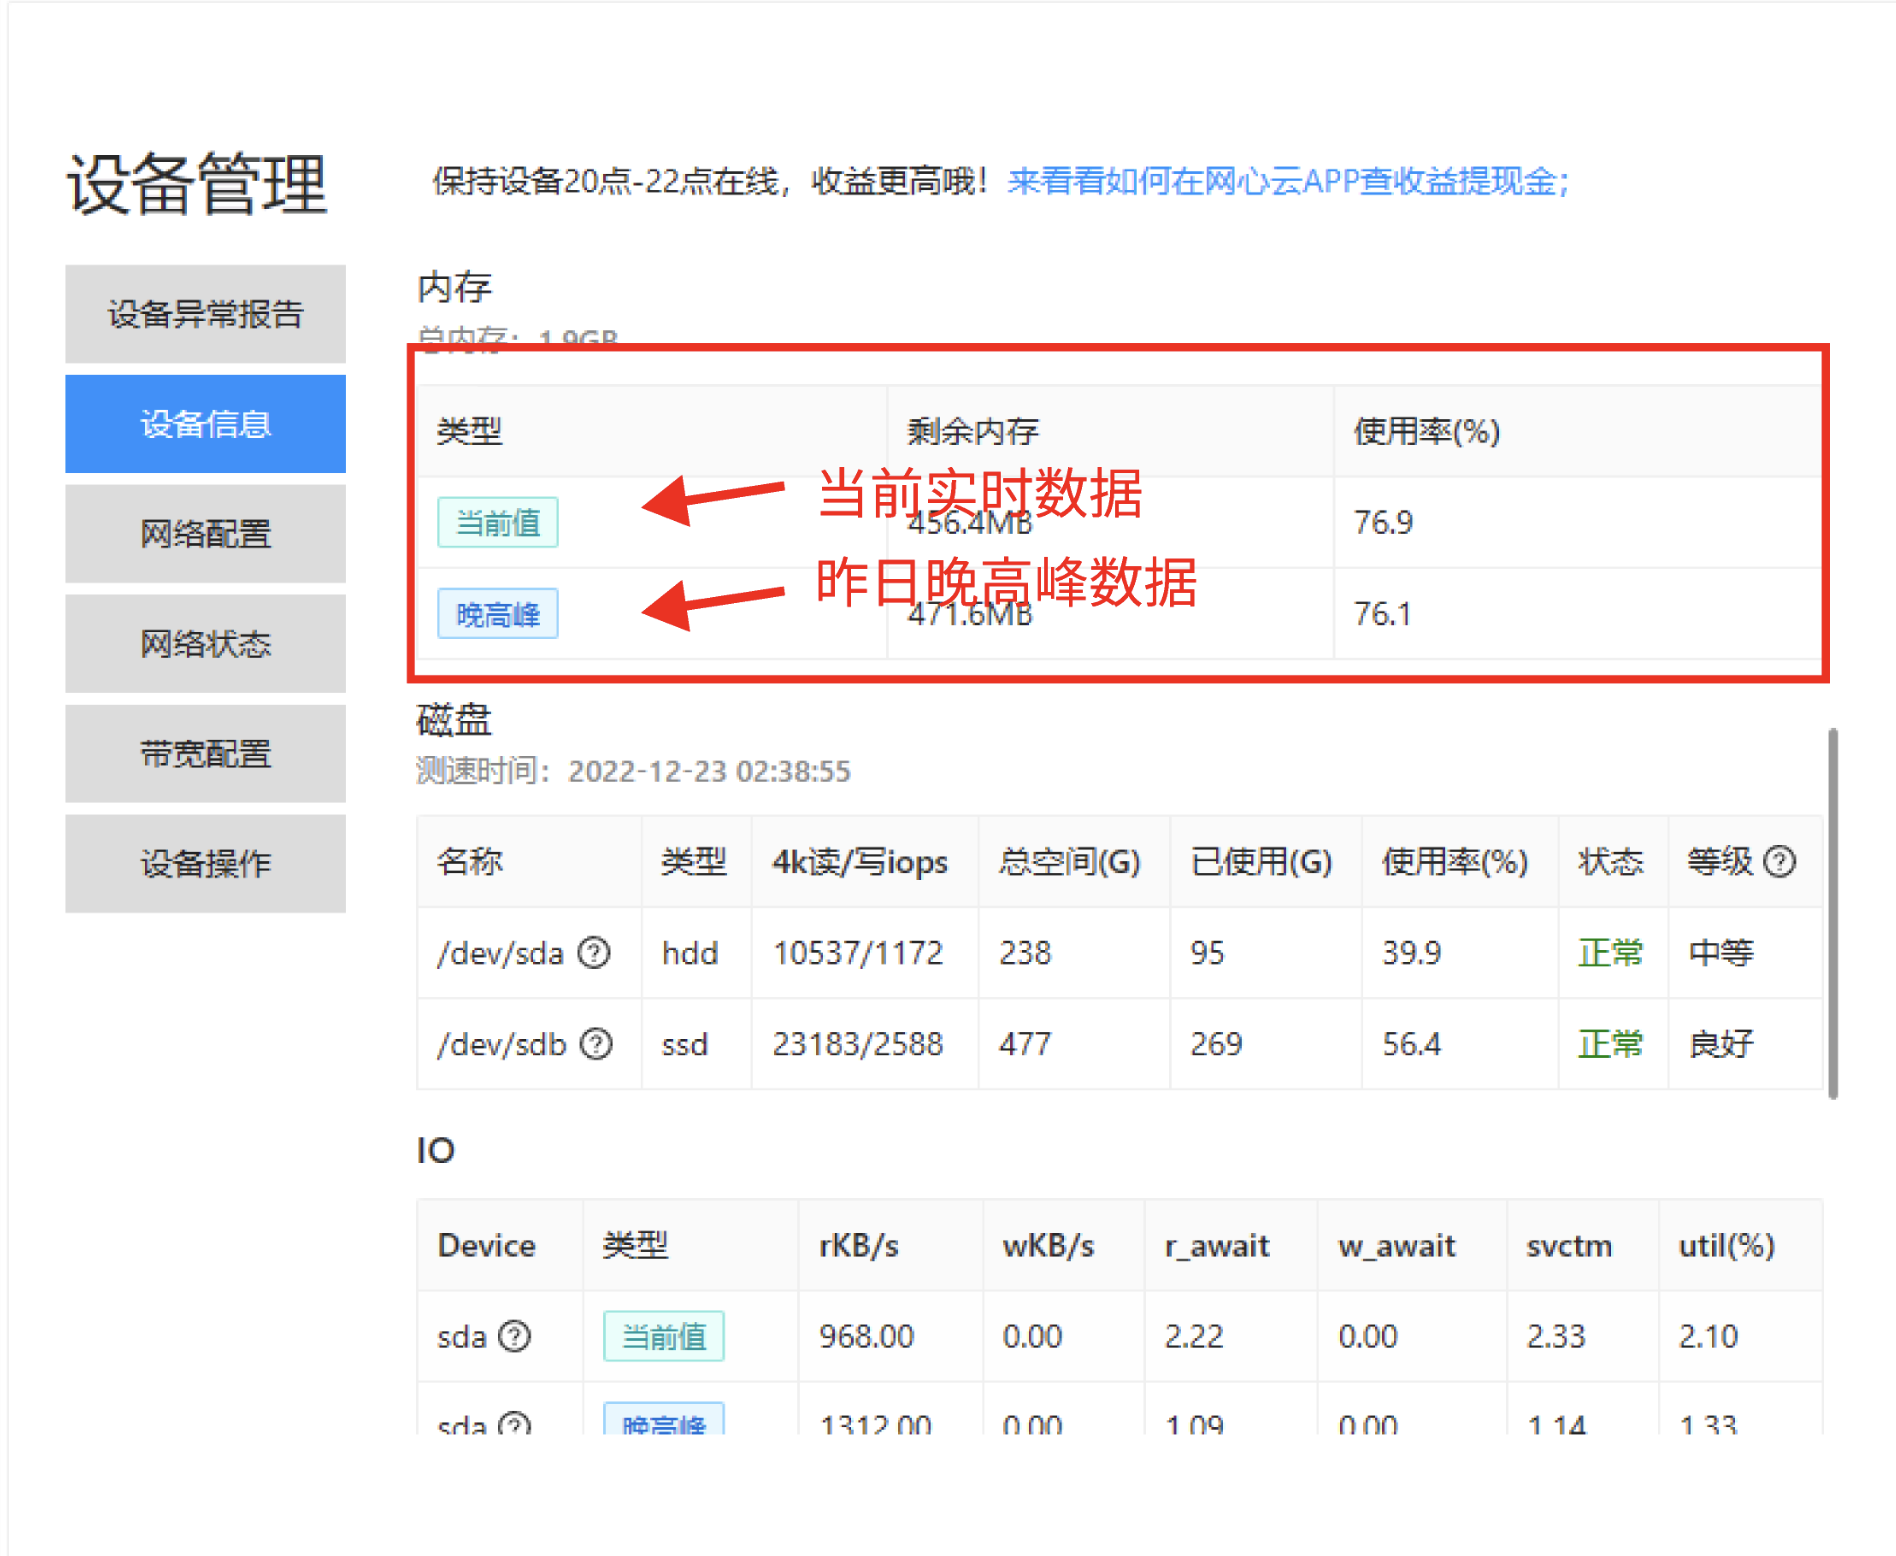Image resolution: width=1896 pixels, height=1556 pixels.
Task: Click the 正常 status for /dev/sdb
Action: 1611,1044
